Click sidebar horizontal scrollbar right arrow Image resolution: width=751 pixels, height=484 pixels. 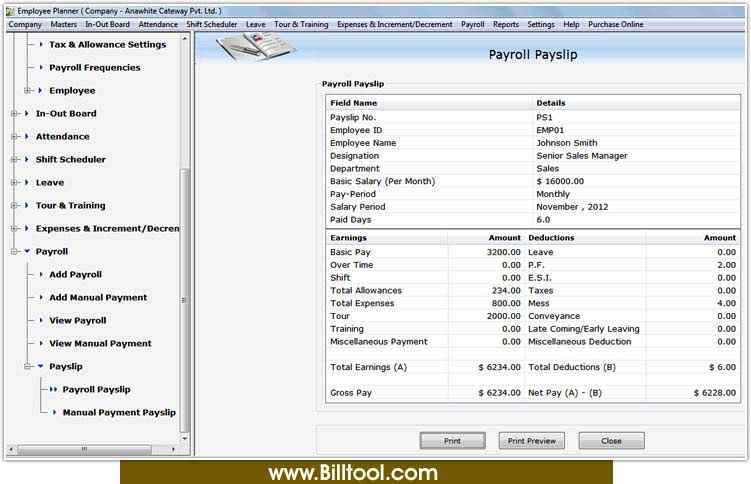click(173, 449)
